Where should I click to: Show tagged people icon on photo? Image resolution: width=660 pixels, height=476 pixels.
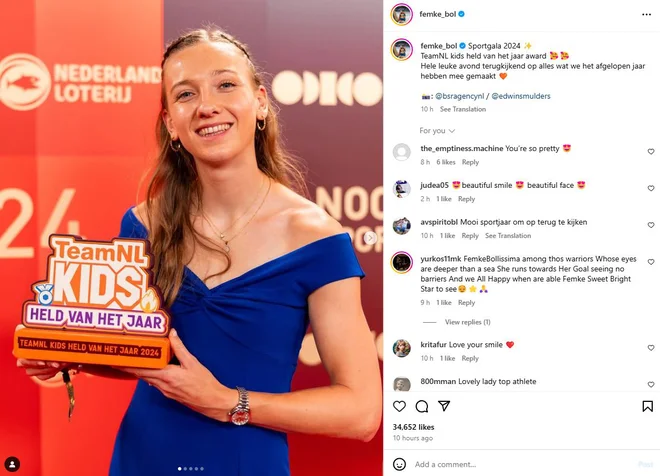click(x=12, y=464)
